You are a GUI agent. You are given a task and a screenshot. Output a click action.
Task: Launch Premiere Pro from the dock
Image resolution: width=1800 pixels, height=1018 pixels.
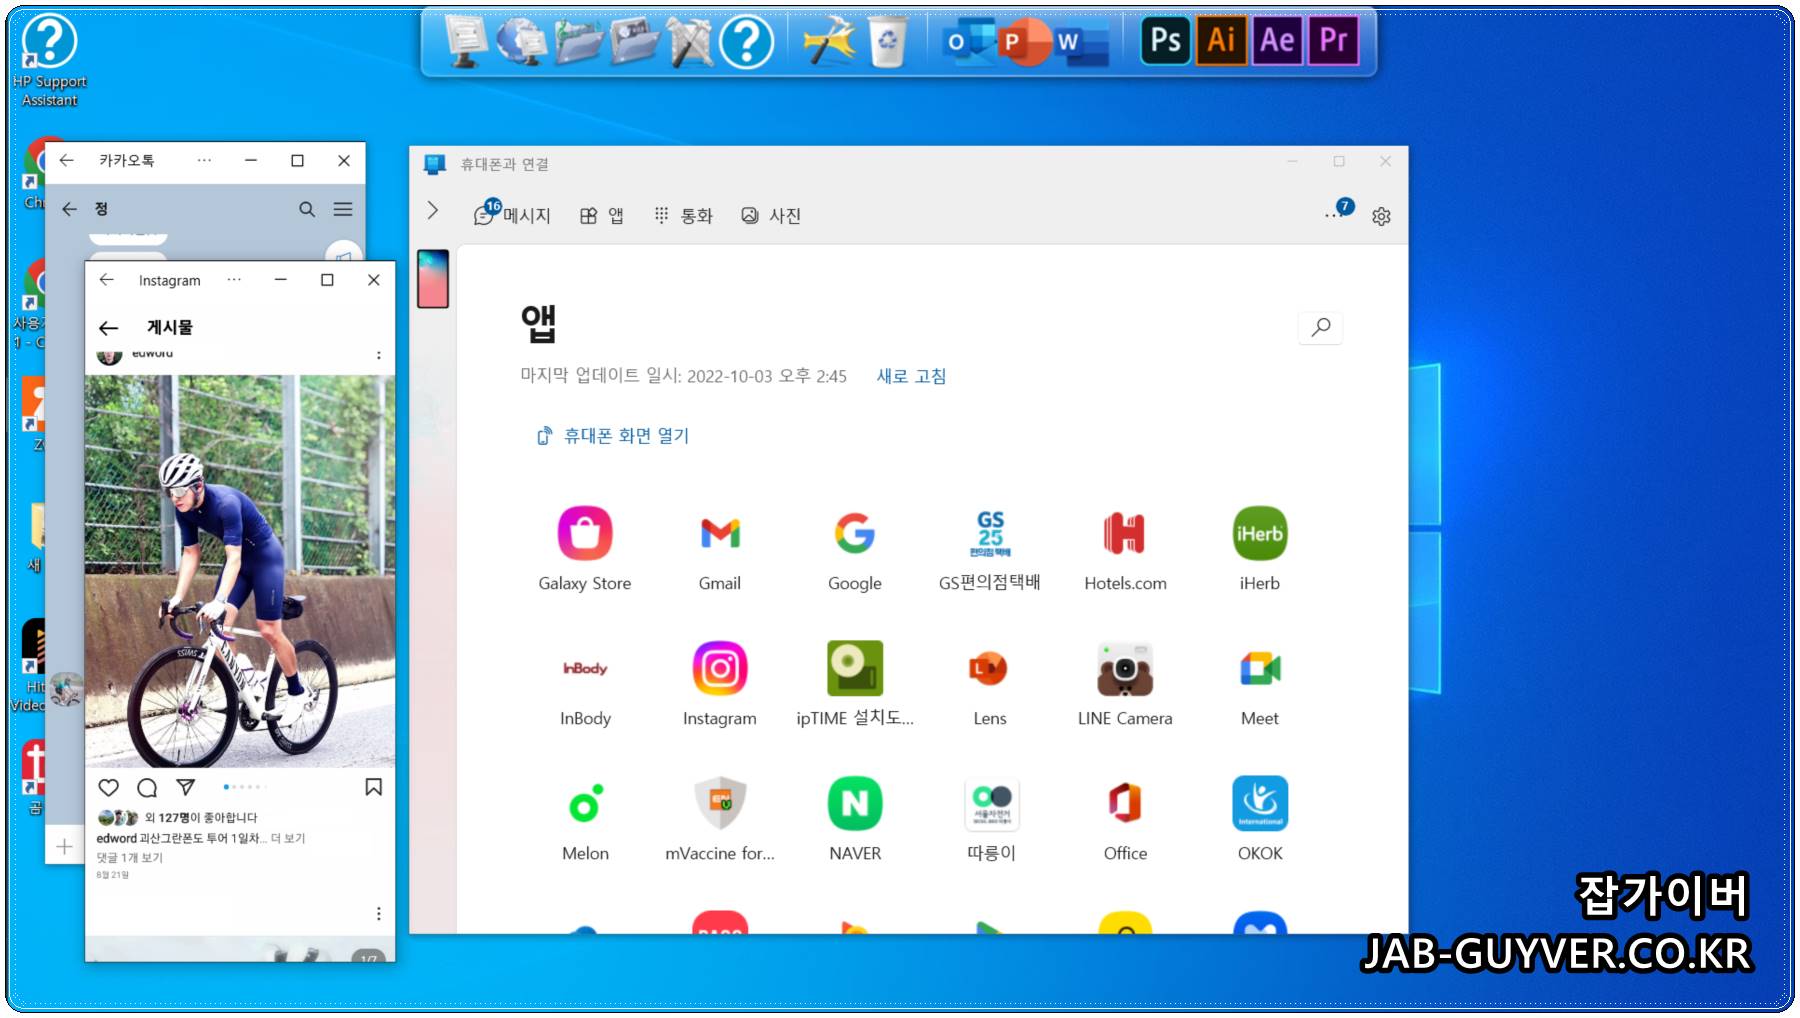1333,41
